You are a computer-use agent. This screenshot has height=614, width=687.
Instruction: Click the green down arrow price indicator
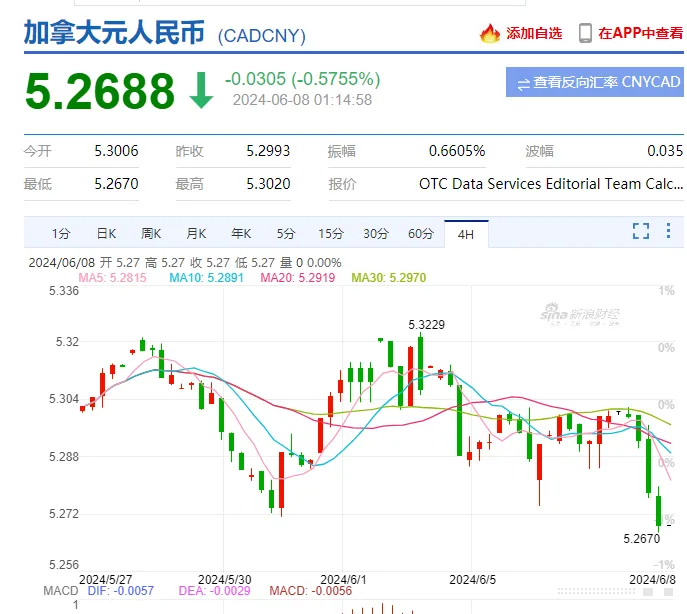[201, 89]
